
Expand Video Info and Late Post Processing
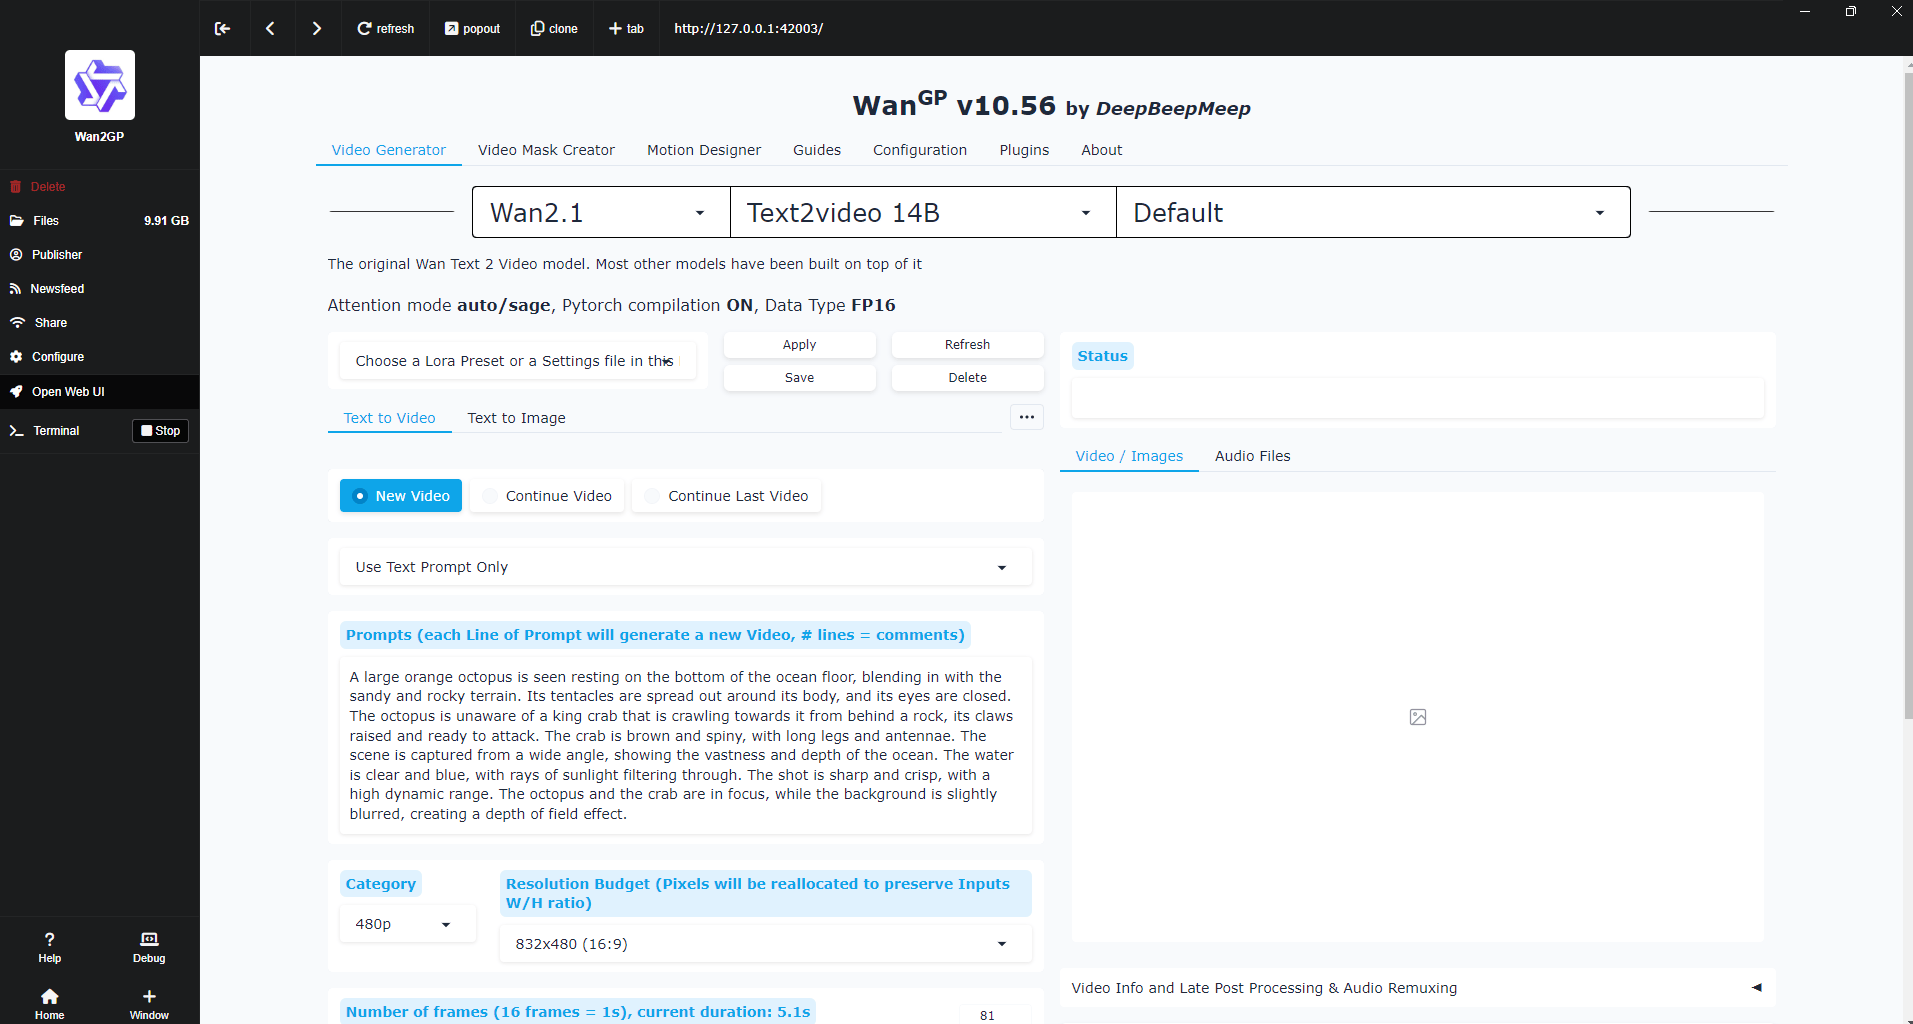point(1418,988)
